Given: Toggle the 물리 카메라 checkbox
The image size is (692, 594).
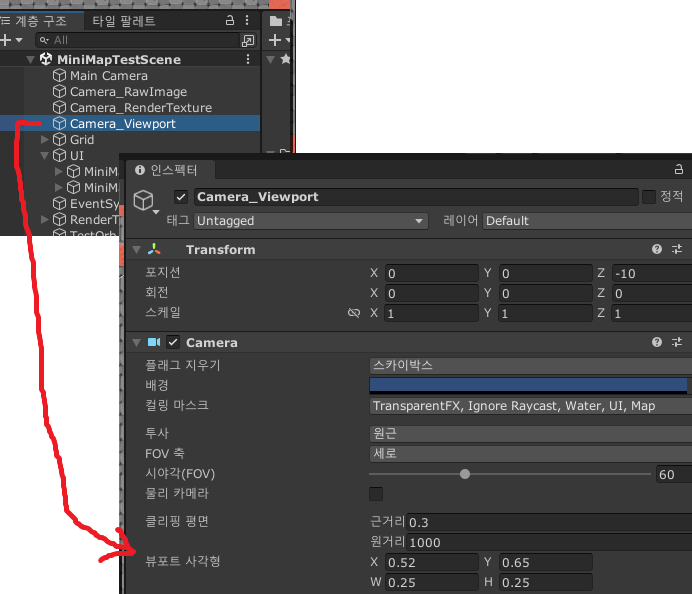Looking at the screenshot, I should click(x=376, y=494).
